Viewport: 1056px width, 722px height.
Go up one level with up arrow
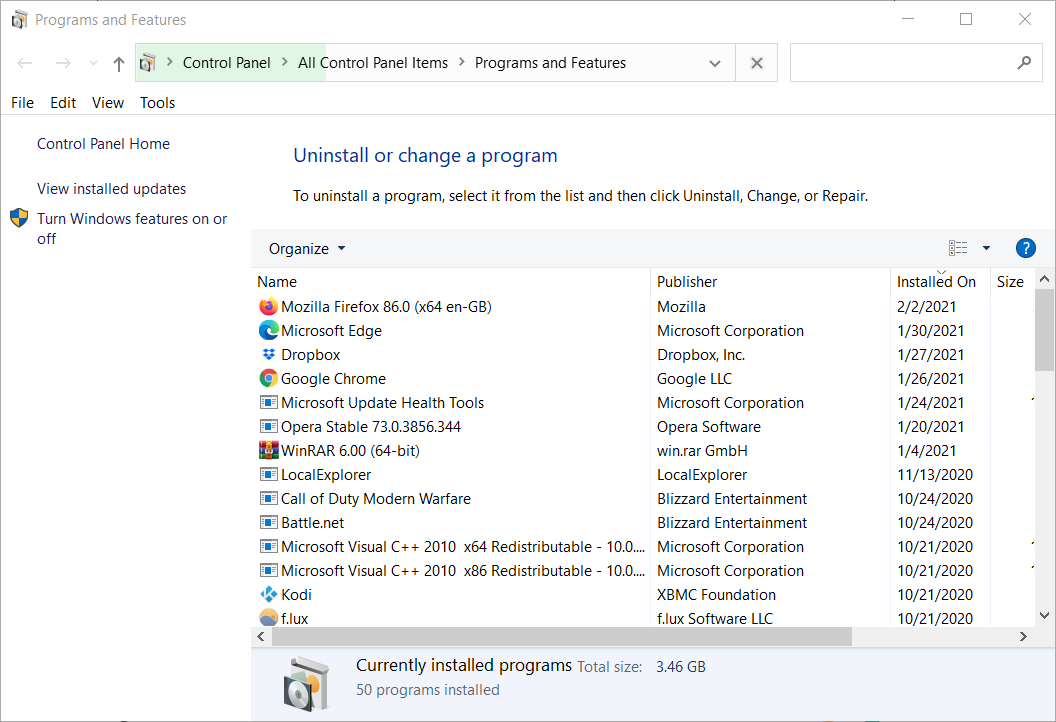click(x=119, y=64)
